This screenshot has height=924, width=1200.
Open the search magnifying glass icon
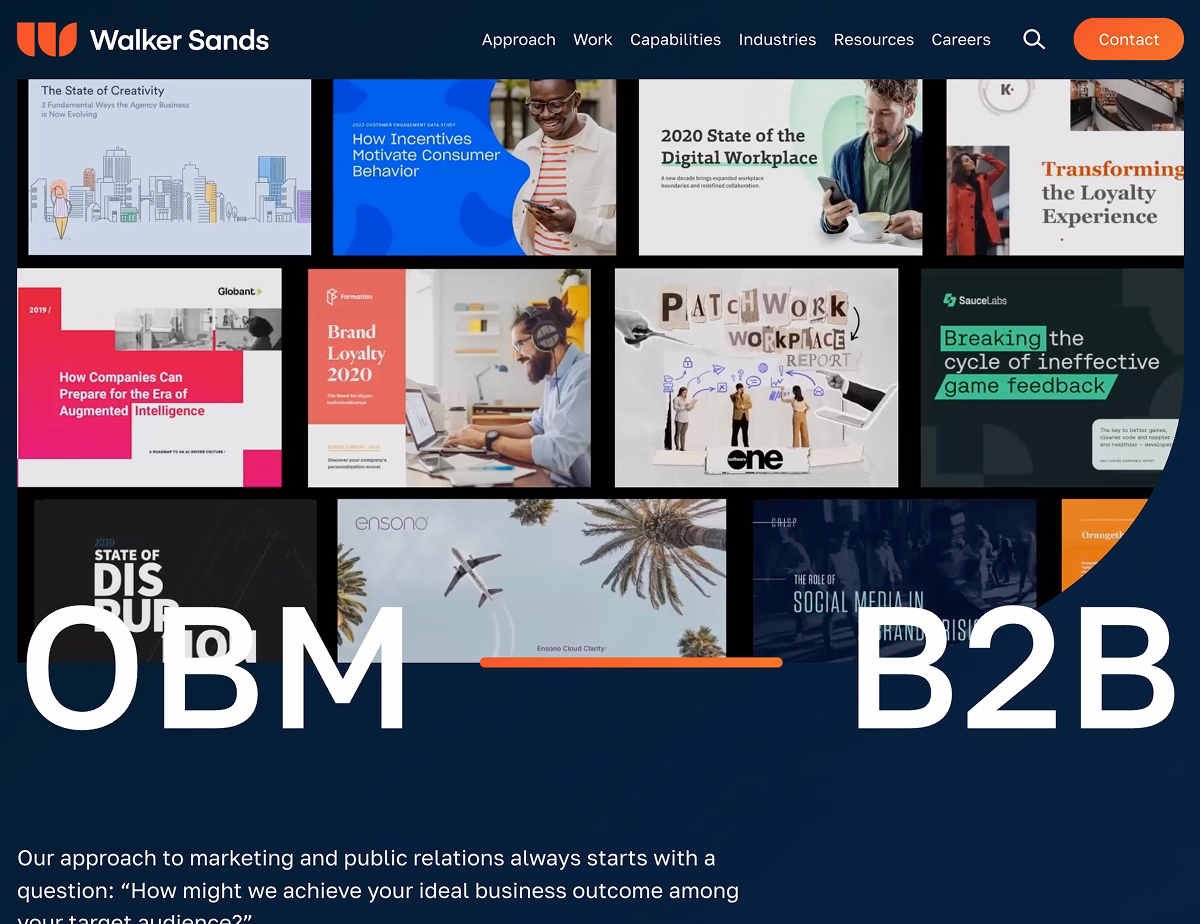click(x=1033, y=39)
